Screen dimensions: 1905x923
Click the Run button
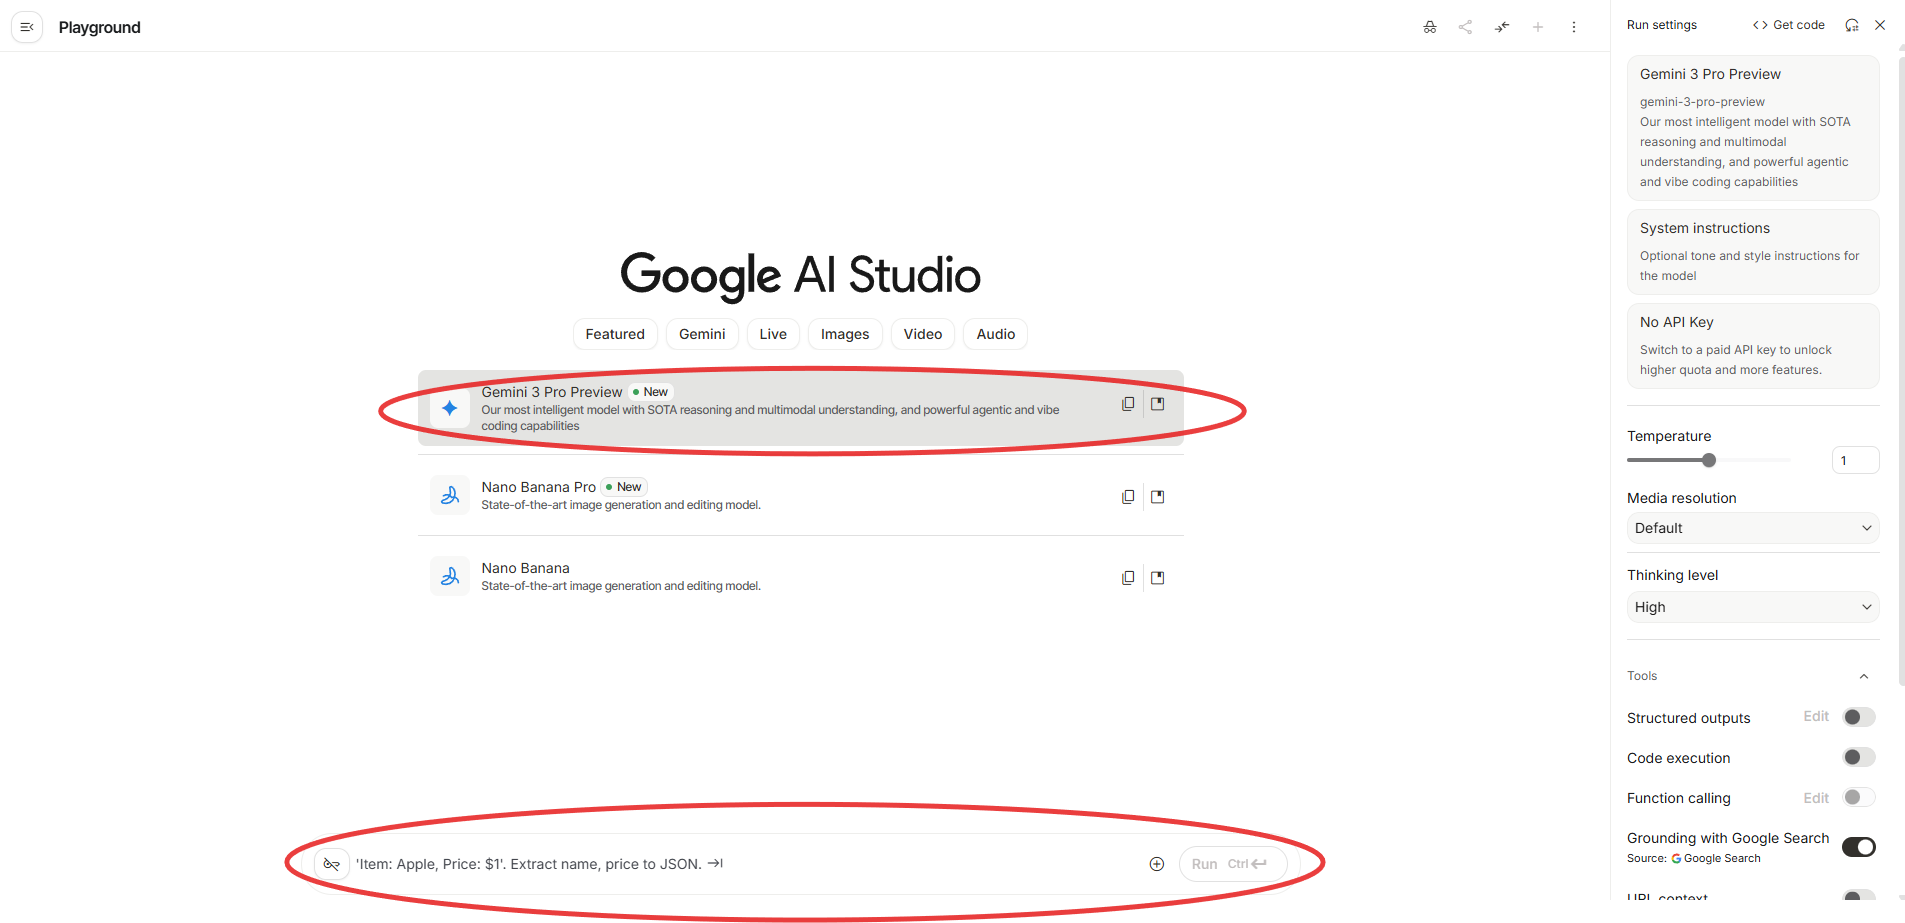coord(1233,864)
